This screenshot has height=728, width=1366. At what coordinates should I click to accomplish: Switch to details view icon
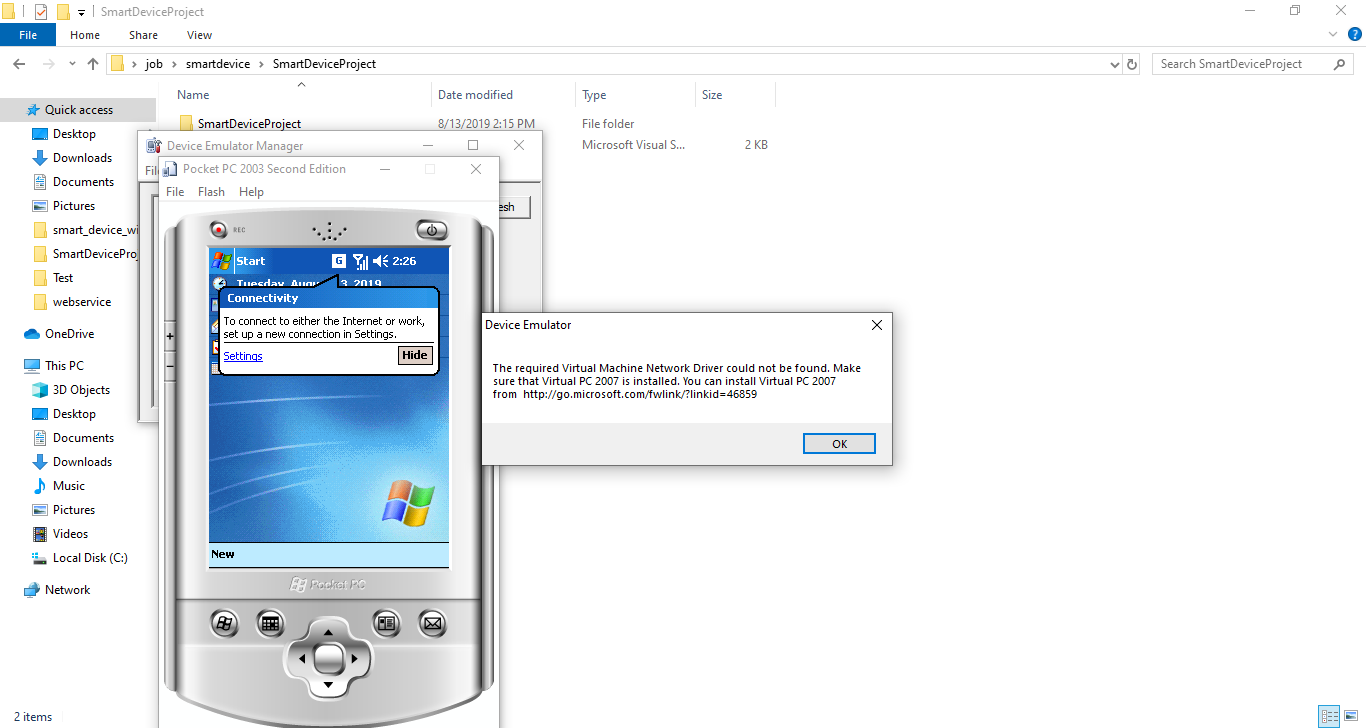(x=1329, y=716)
